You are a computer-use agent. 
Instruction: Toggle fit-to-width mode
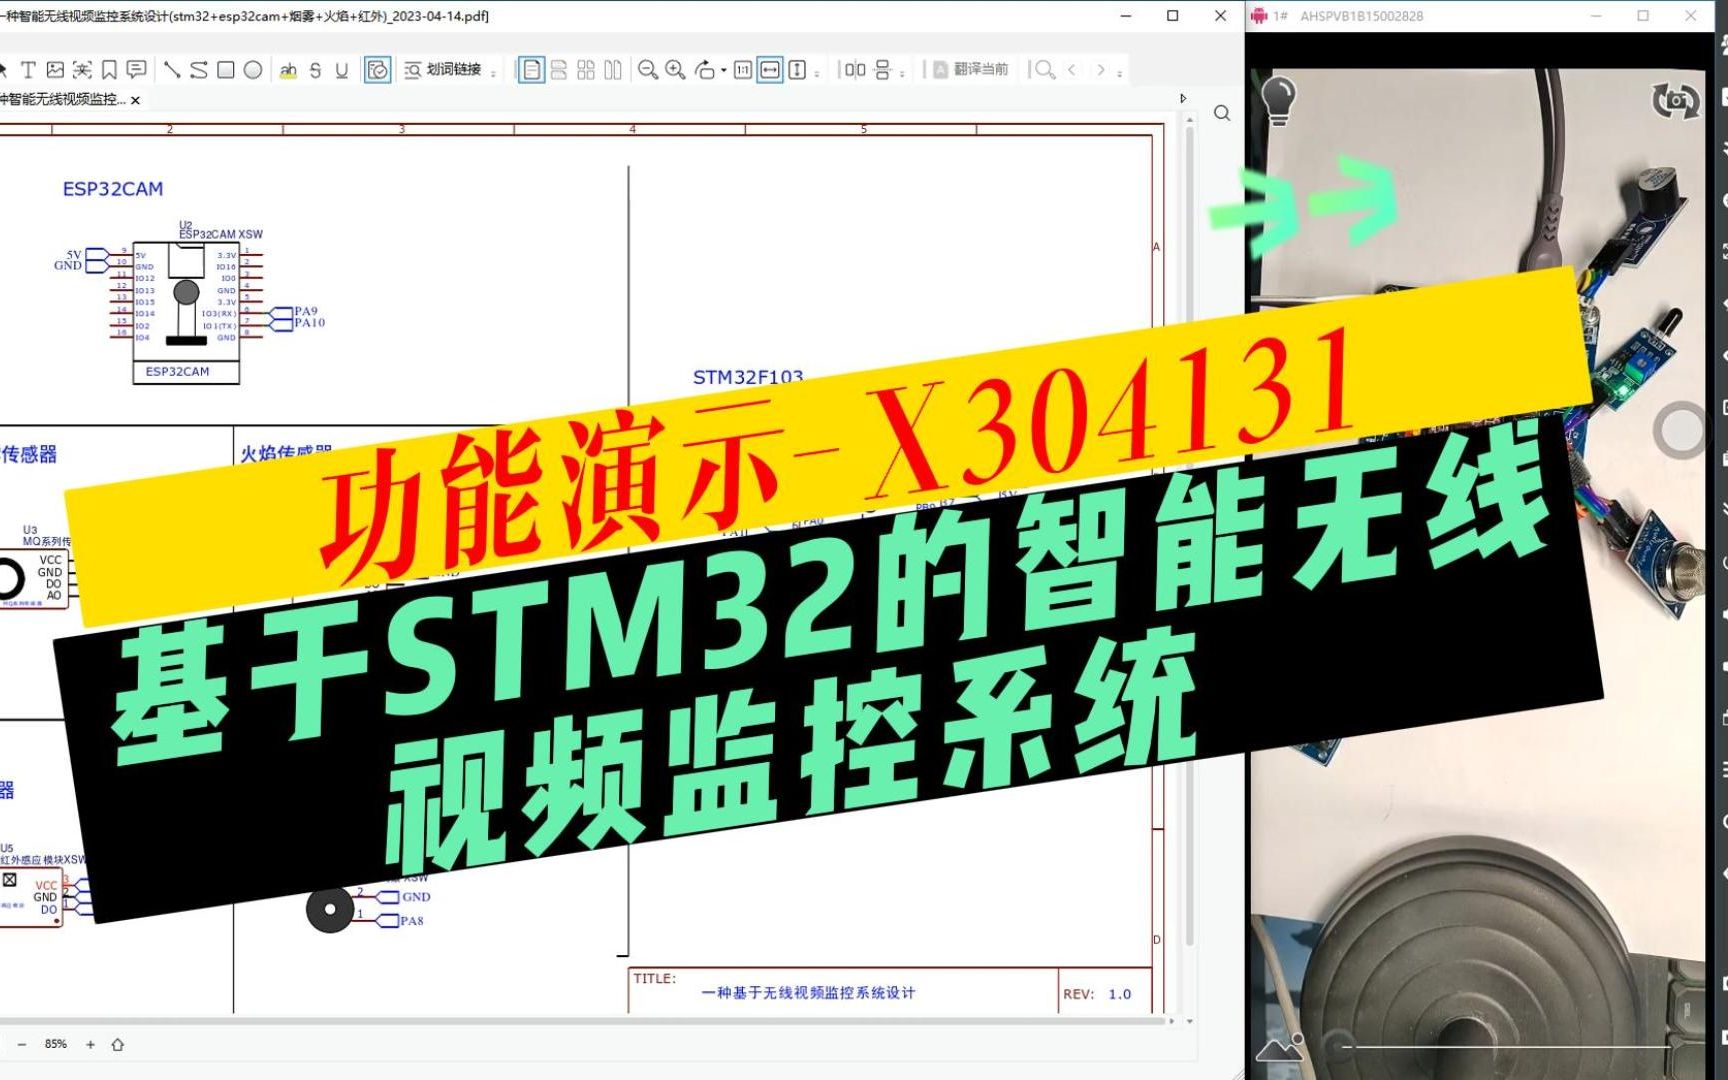(x=770, y=70)
